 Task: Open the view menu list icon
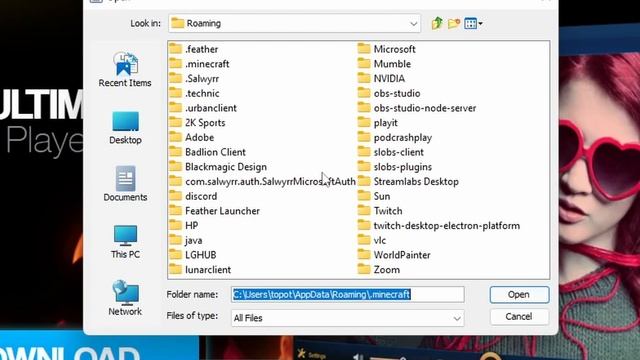click(473, 24)
